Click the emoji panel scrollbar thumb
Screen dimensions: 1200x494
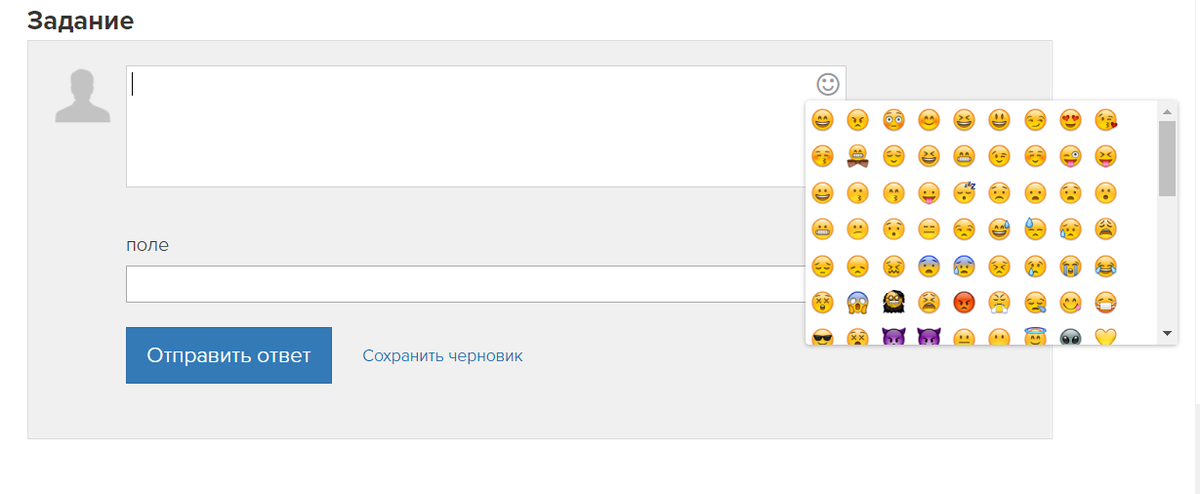click(x=1167, y=158)
